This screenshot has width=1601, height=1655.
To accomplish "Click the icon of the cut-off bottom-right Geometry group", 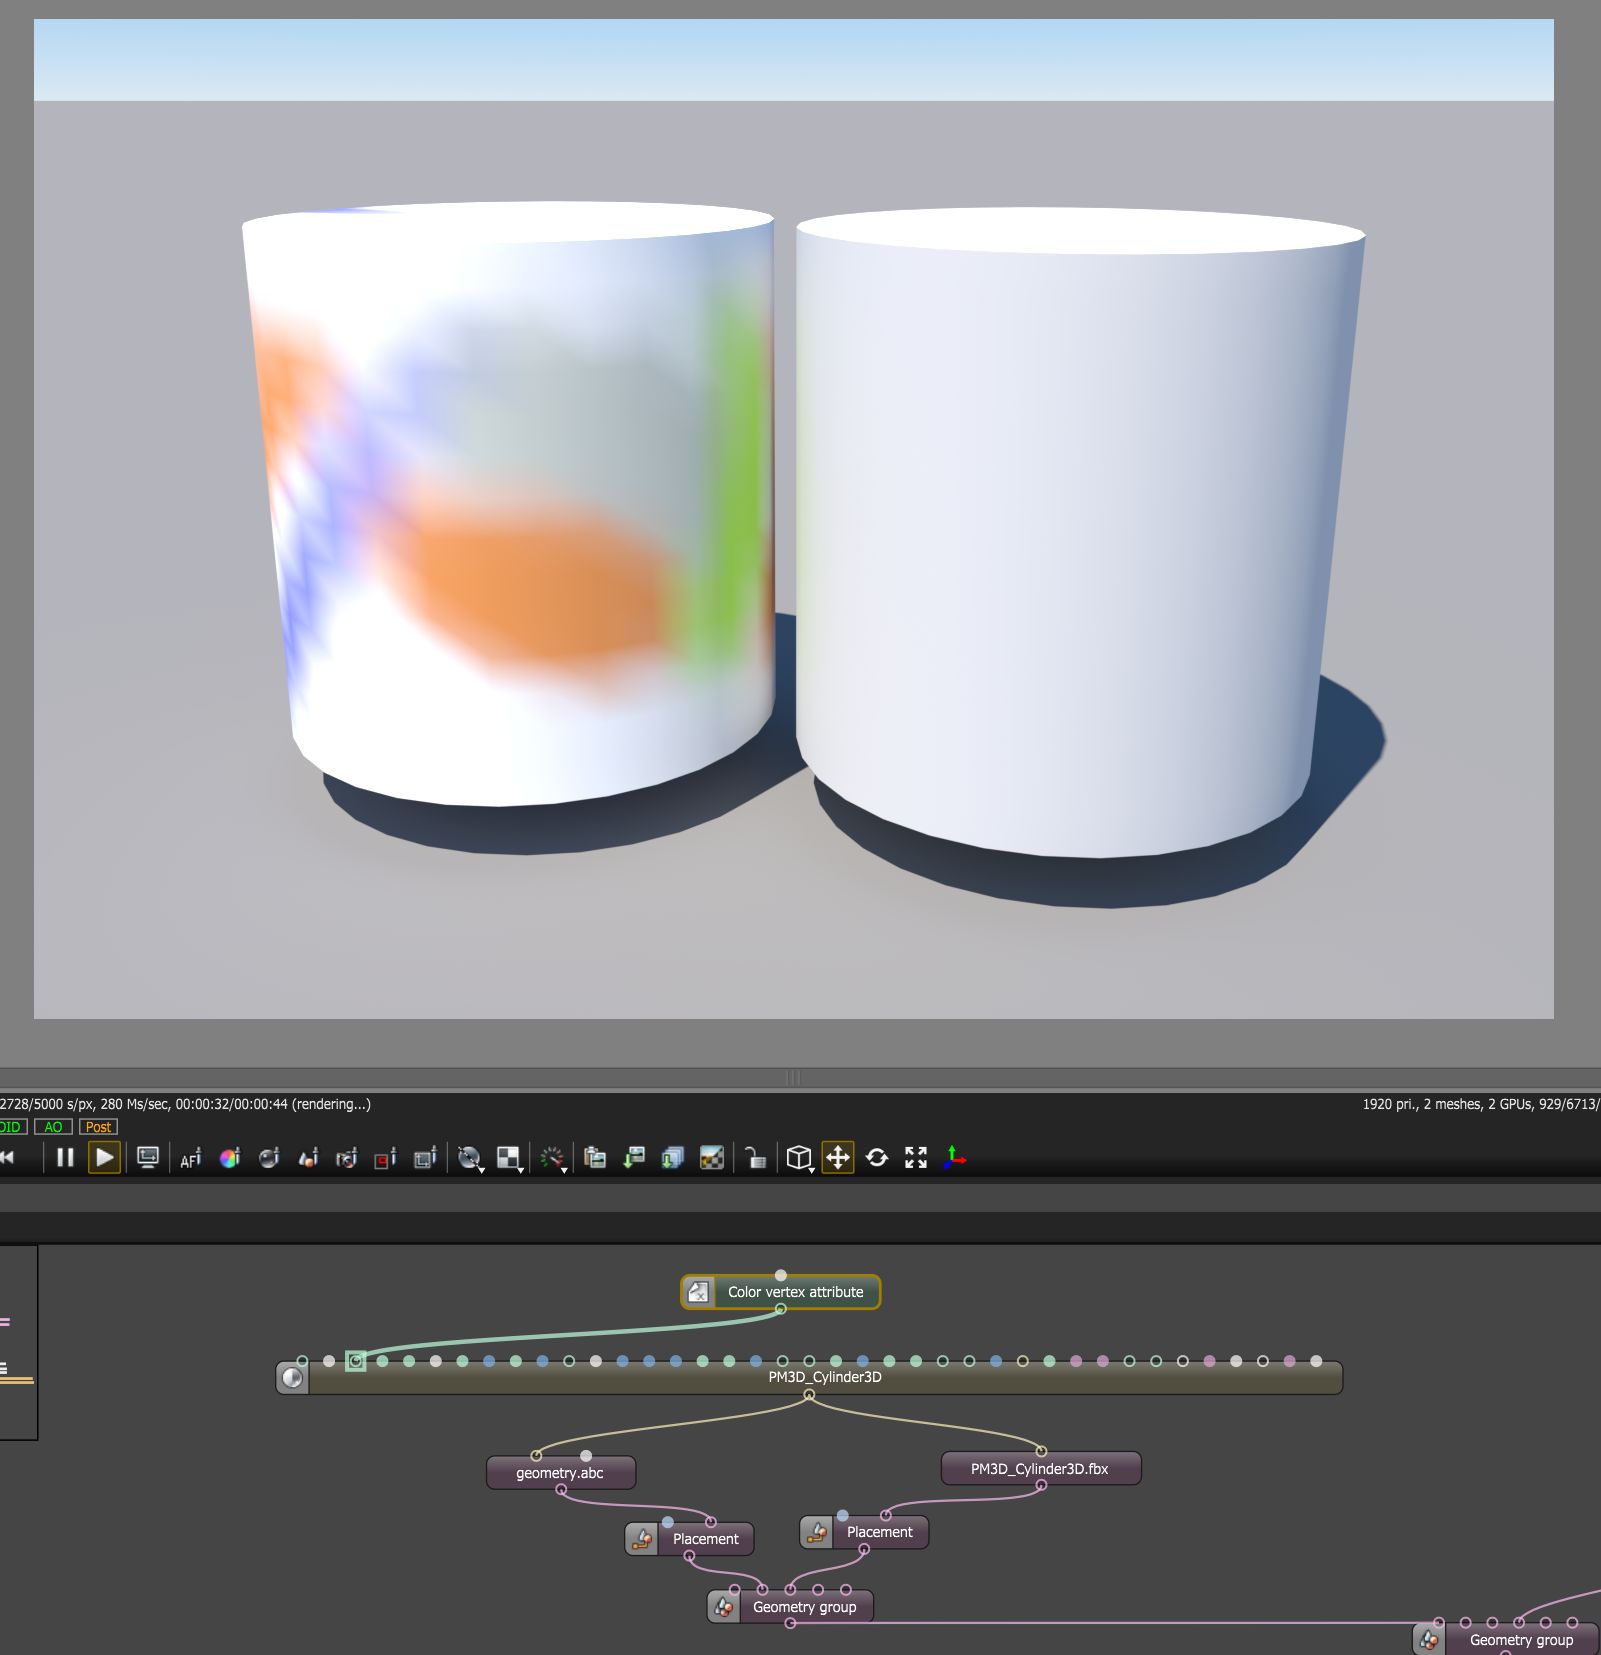I will pos(1428,1640).
